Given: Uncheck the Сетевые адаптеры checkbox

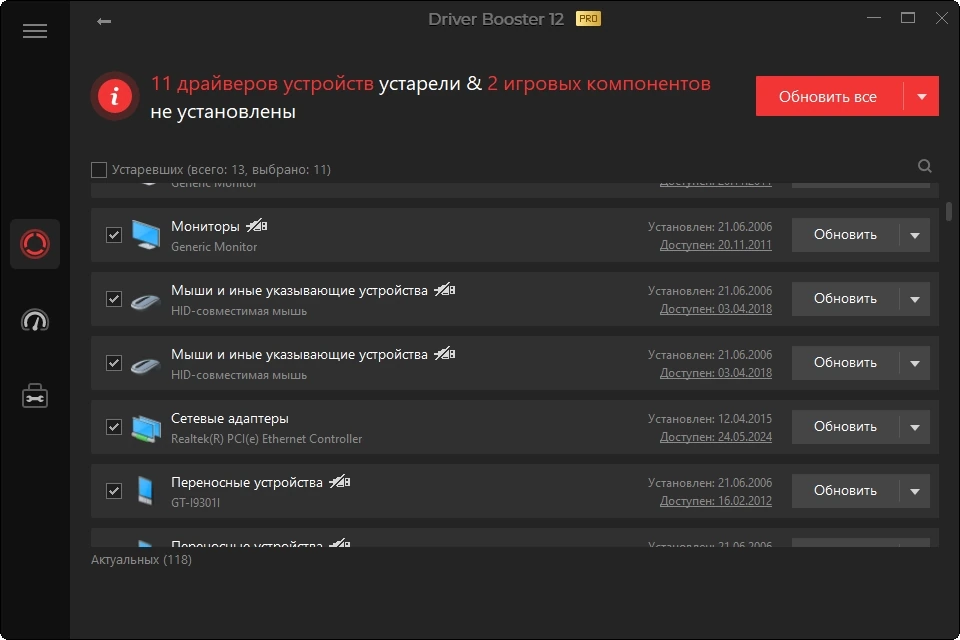Looking at the screenshot, I should pyautogui.click(x=114, y=427).
